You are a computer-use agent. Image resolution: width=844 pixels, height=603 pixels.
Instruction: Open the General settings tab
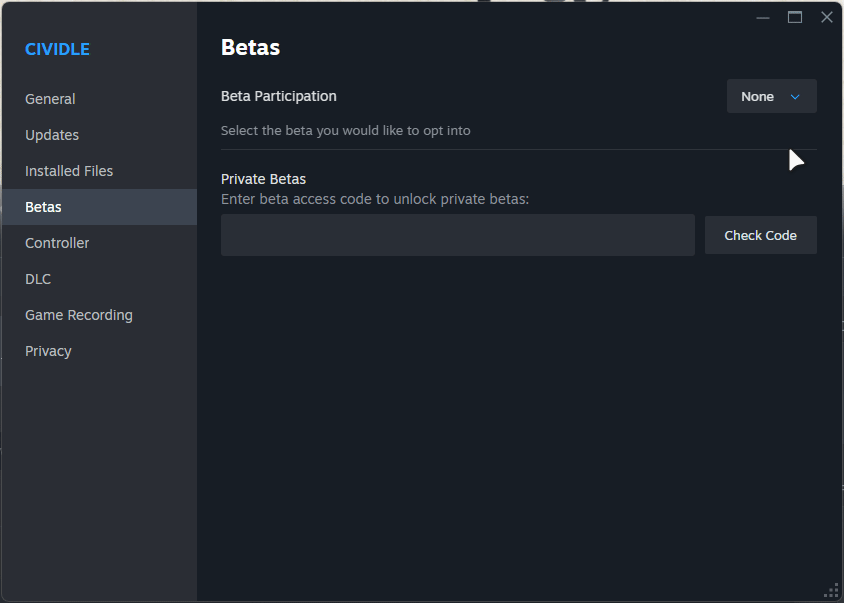tap(50, 99)
